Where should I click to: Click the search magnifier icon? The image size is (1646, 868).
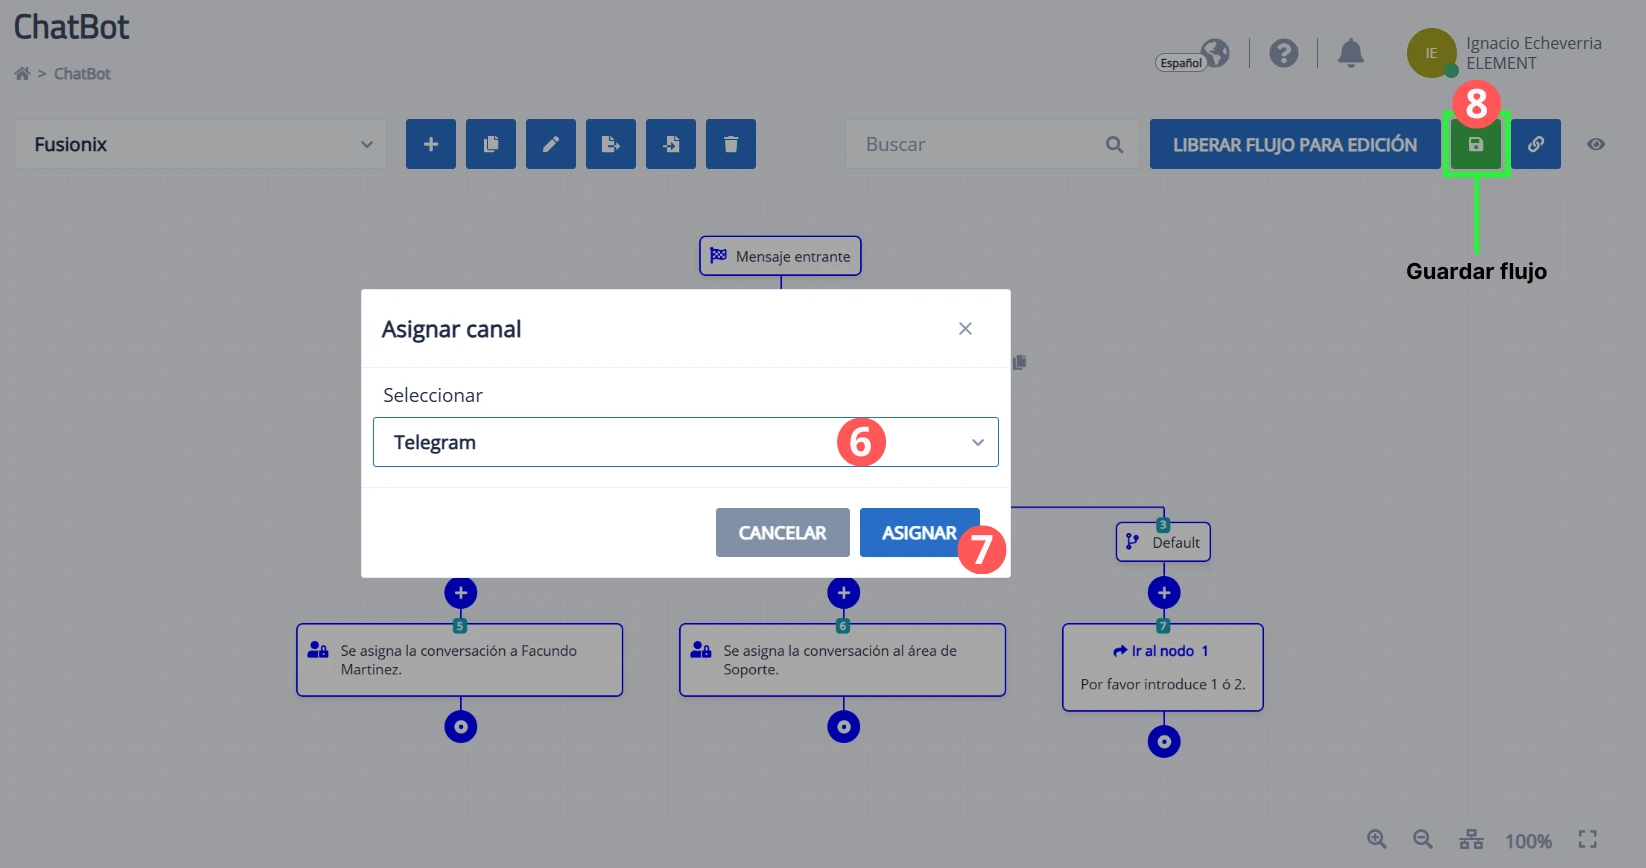[x=1114, y=145]
